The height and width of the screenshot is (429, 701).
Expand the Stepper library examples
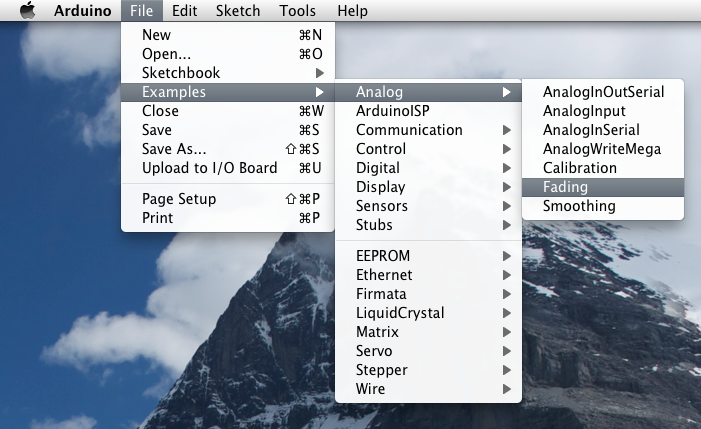pos(428,370)
